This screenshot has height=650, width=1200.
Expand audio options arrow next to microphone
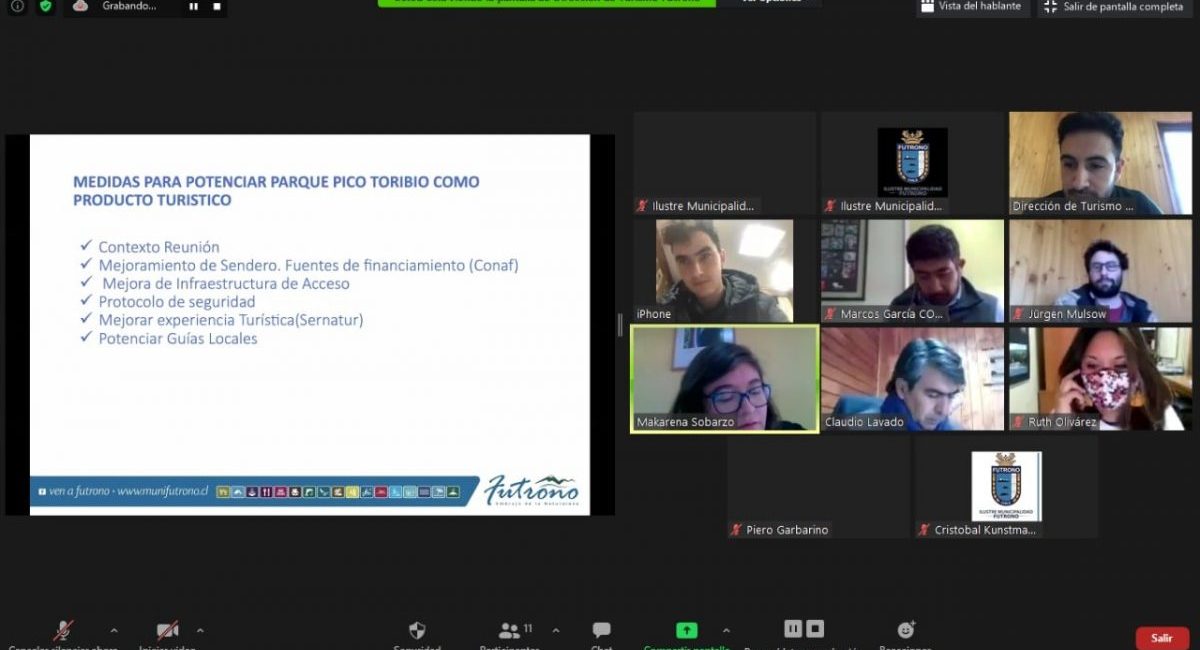pyautogui.click(x=113, y=631)
